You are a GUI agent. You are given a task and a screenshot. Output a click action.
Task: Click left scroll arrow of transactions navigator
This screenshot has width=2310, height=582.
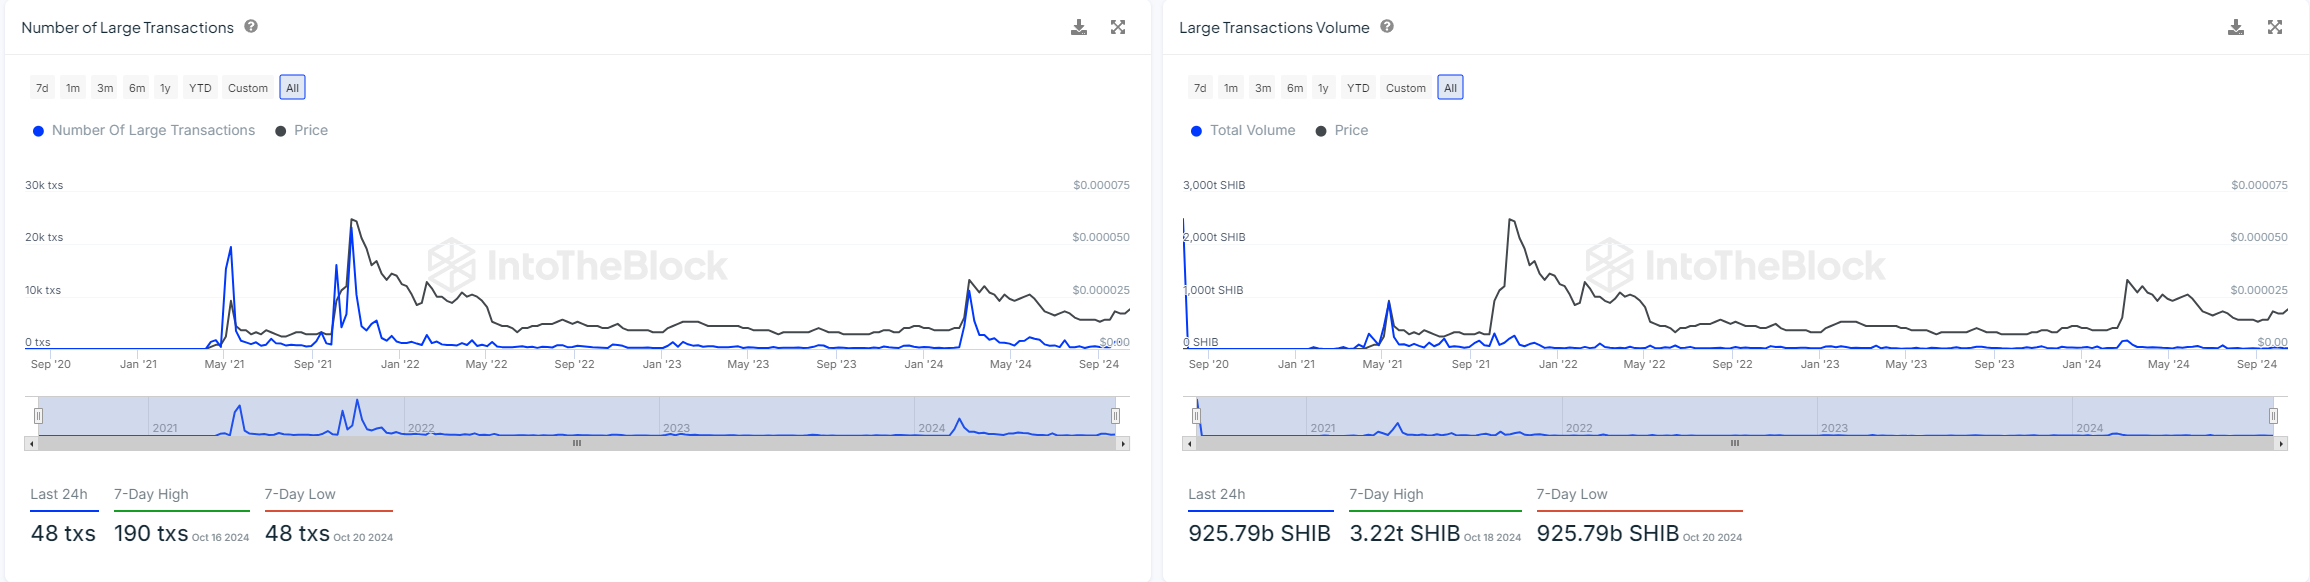pyautogui.click(x=32, y=443)
